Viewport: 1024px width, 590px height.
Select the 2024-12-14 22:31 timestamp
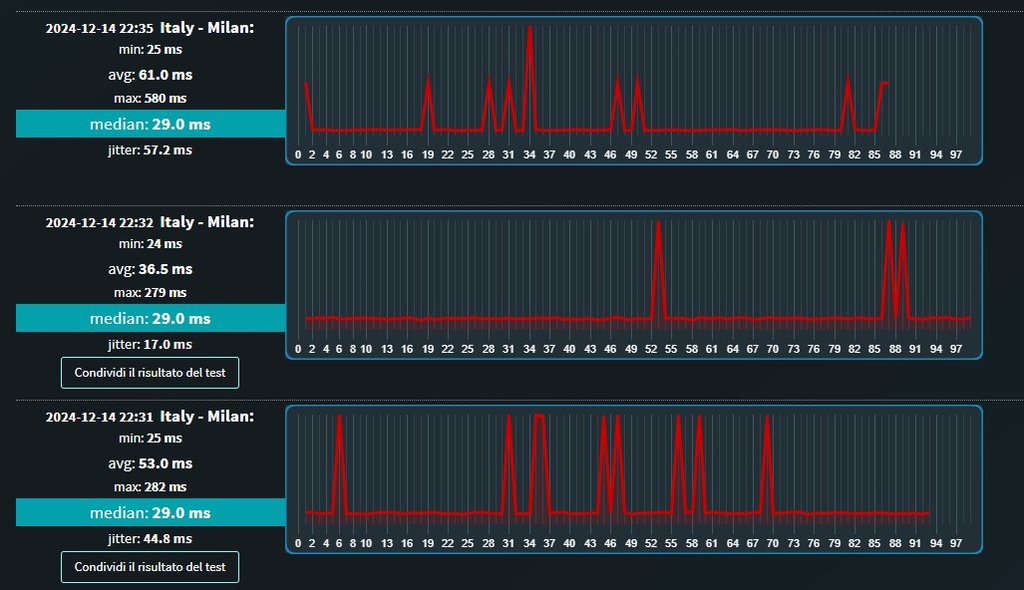[99, 417]
